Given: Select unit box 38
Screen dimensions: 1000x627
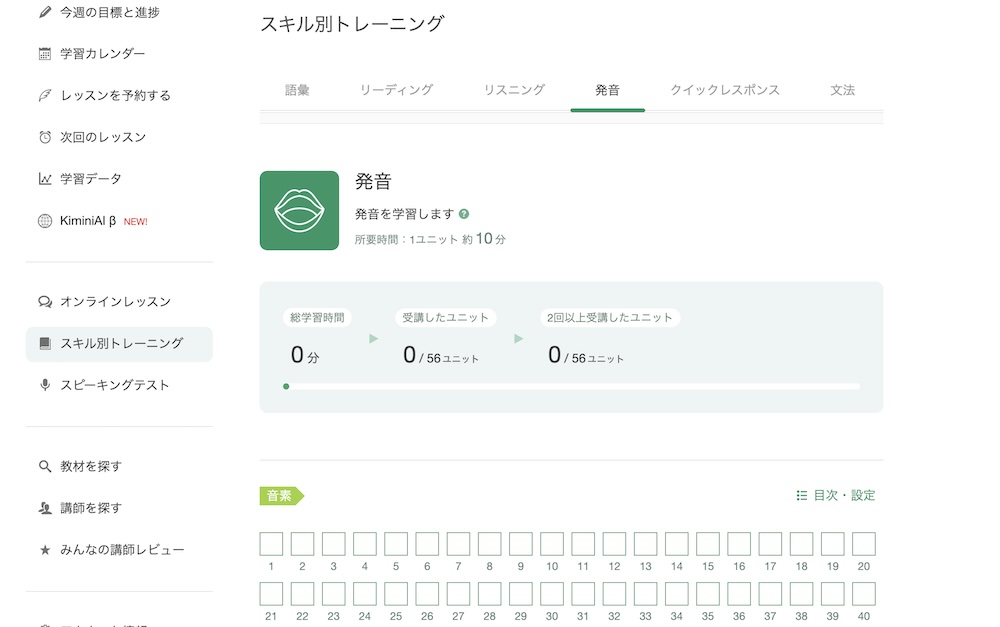Looking at the screenshot, I should 801,594.
